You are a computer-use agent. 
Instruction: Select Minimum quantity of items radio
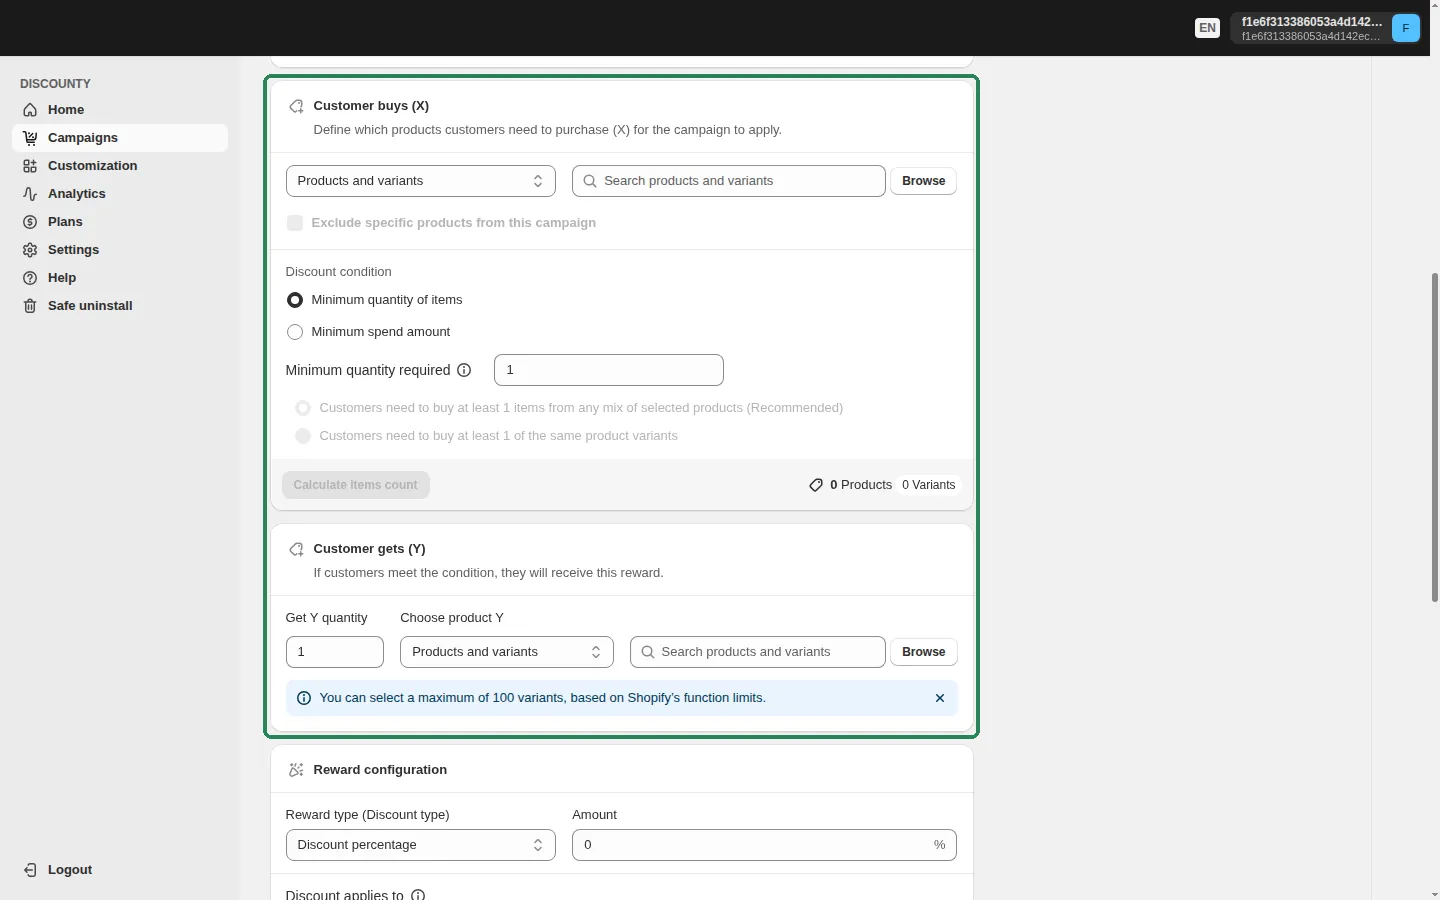[x=295, y=300]
